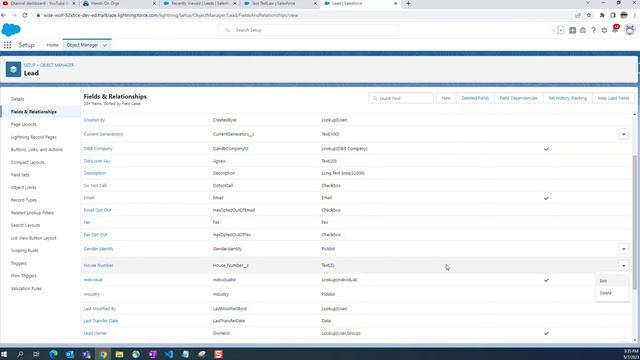The height and width of the screenshot is (360, 640).
Task: Open the notifications bell icon
Action: click(x=615, y=29)
